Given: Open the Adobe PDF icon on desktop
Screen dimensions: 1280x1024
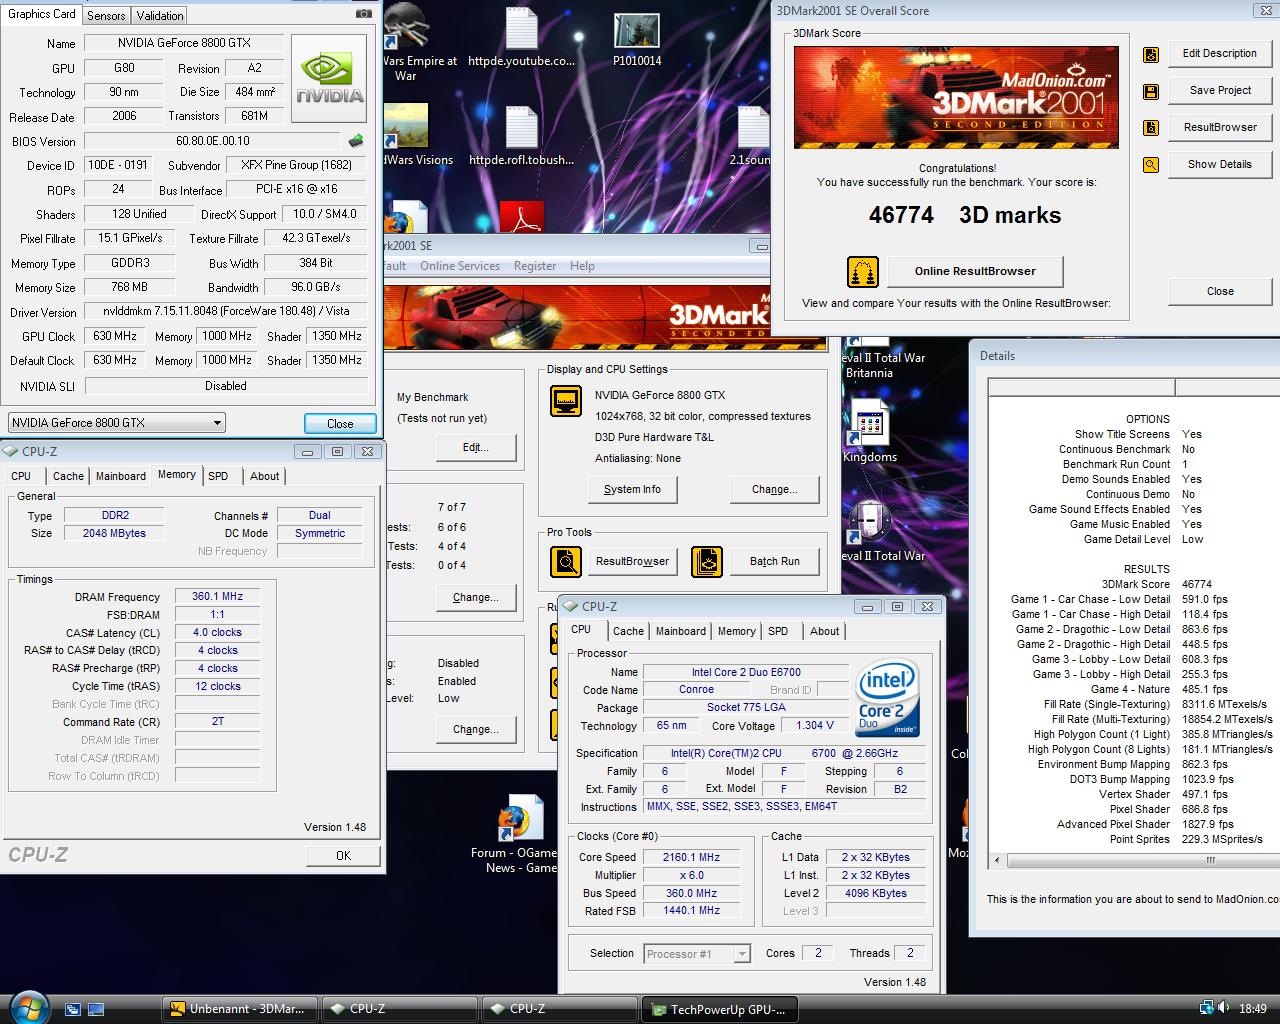Looking at the screenshot, I should 521,215.
